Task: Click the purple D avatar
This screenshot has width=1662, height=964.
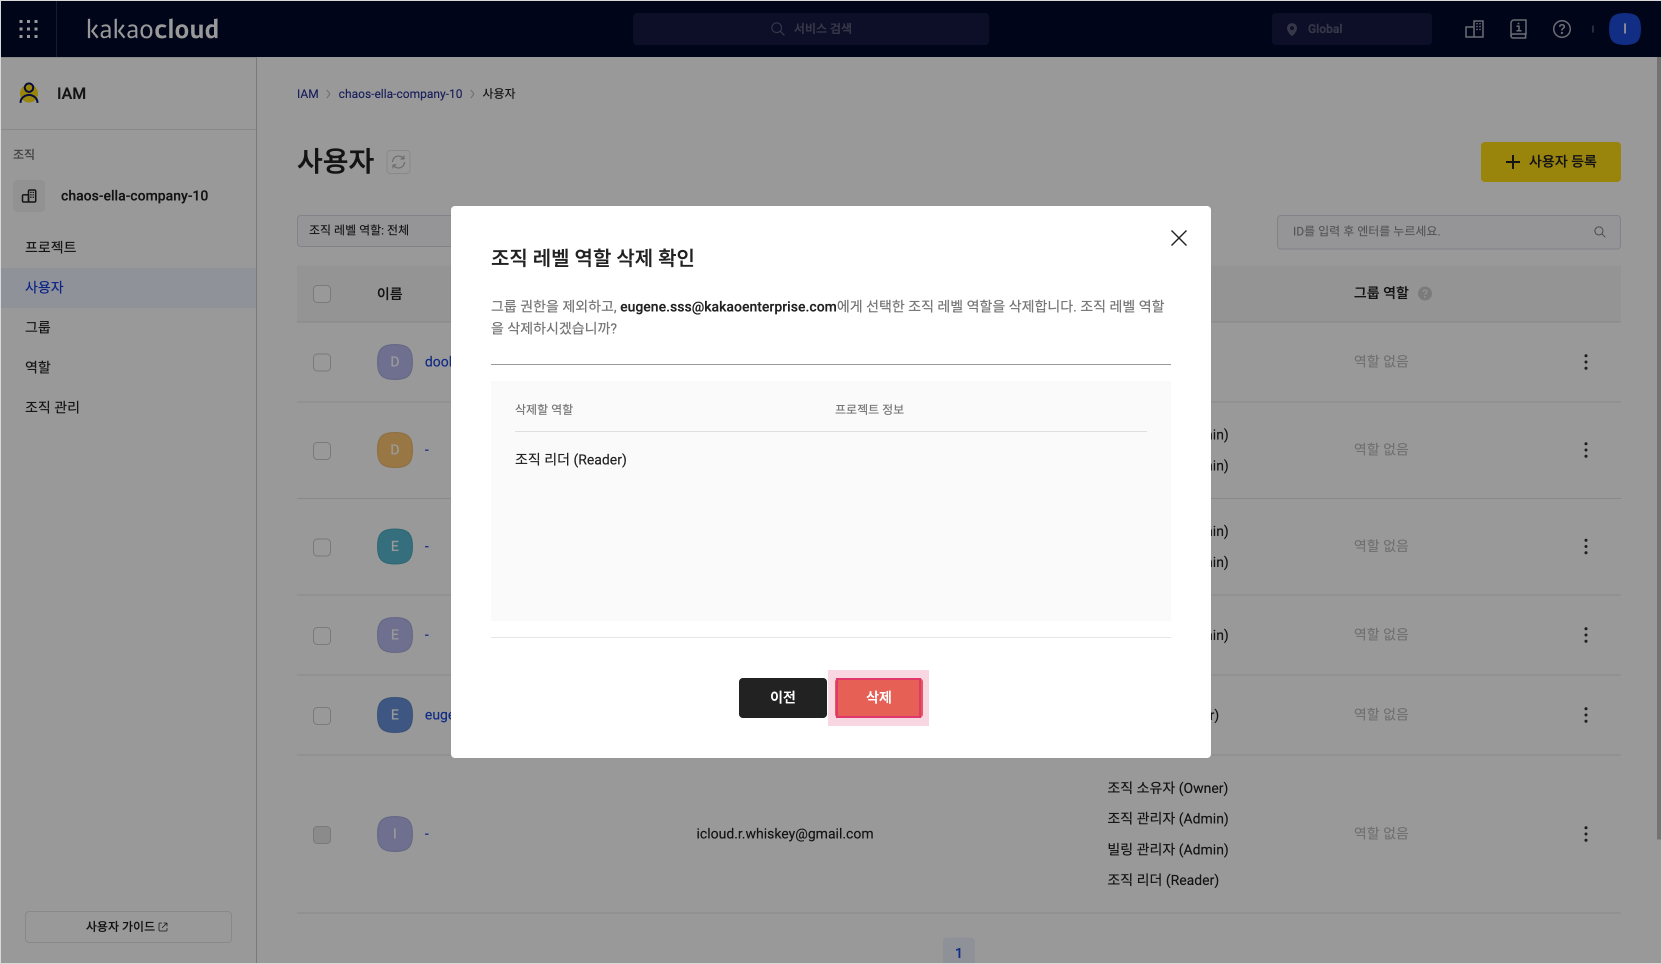Action: pos(395,362)
